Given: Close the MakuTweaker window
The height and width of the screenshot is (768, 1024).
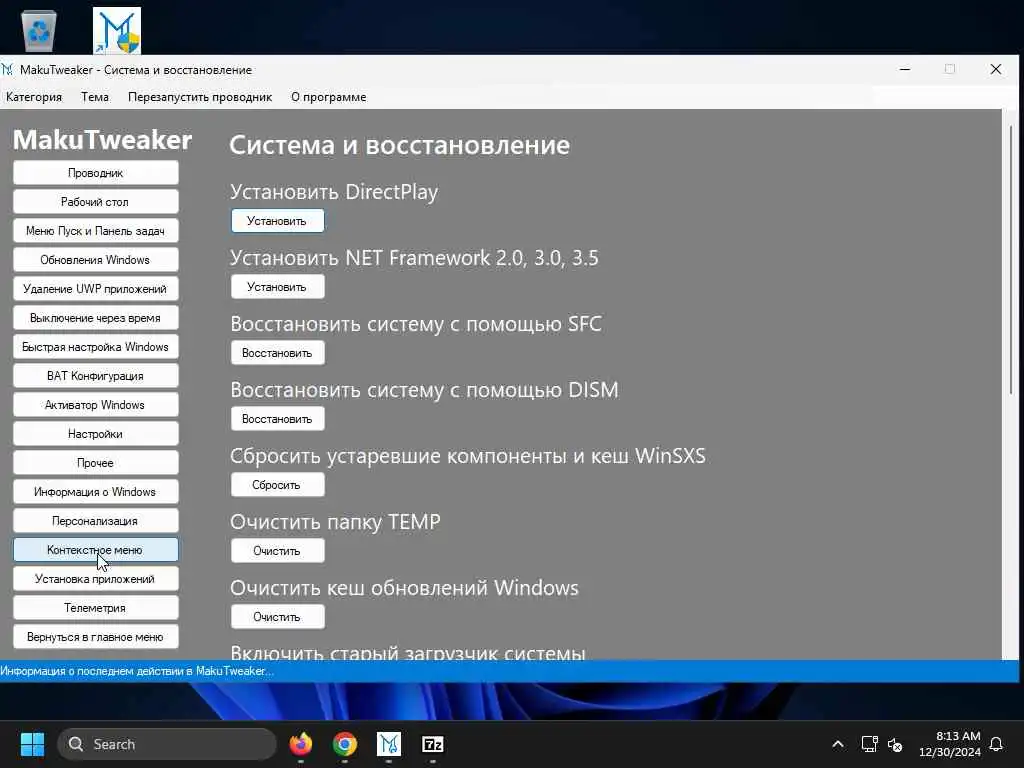Looking at the screenshot, I should [995, 69].
